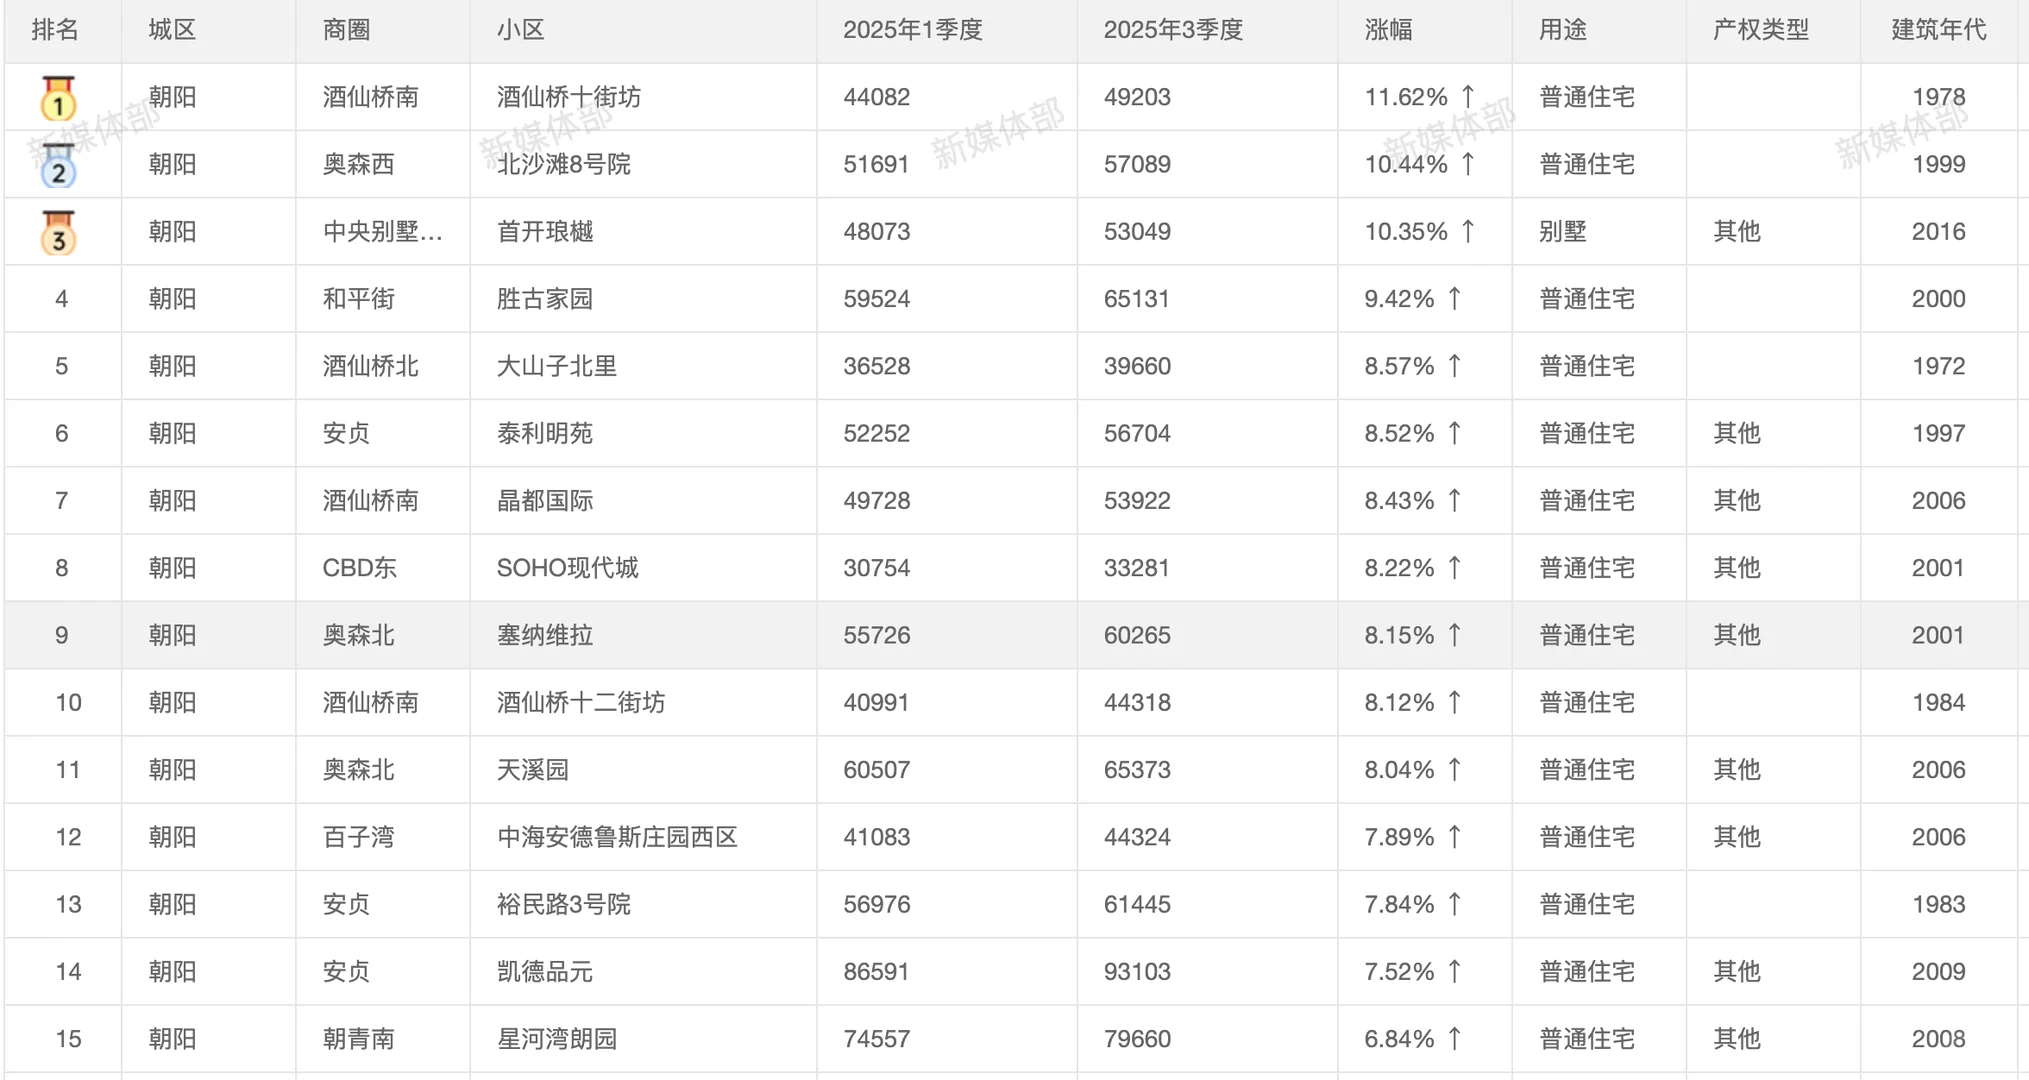
Task: Click the 用途 cell showing 别墅
Action: 1562,231
